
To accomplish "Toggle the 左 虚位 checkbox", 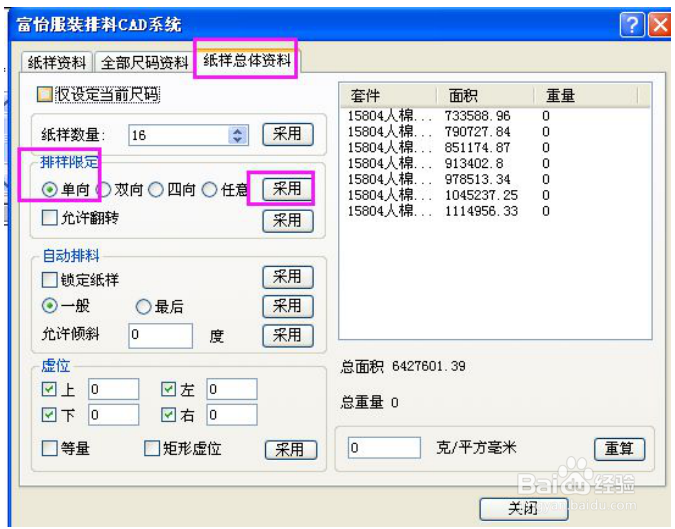I will (168, 389).
